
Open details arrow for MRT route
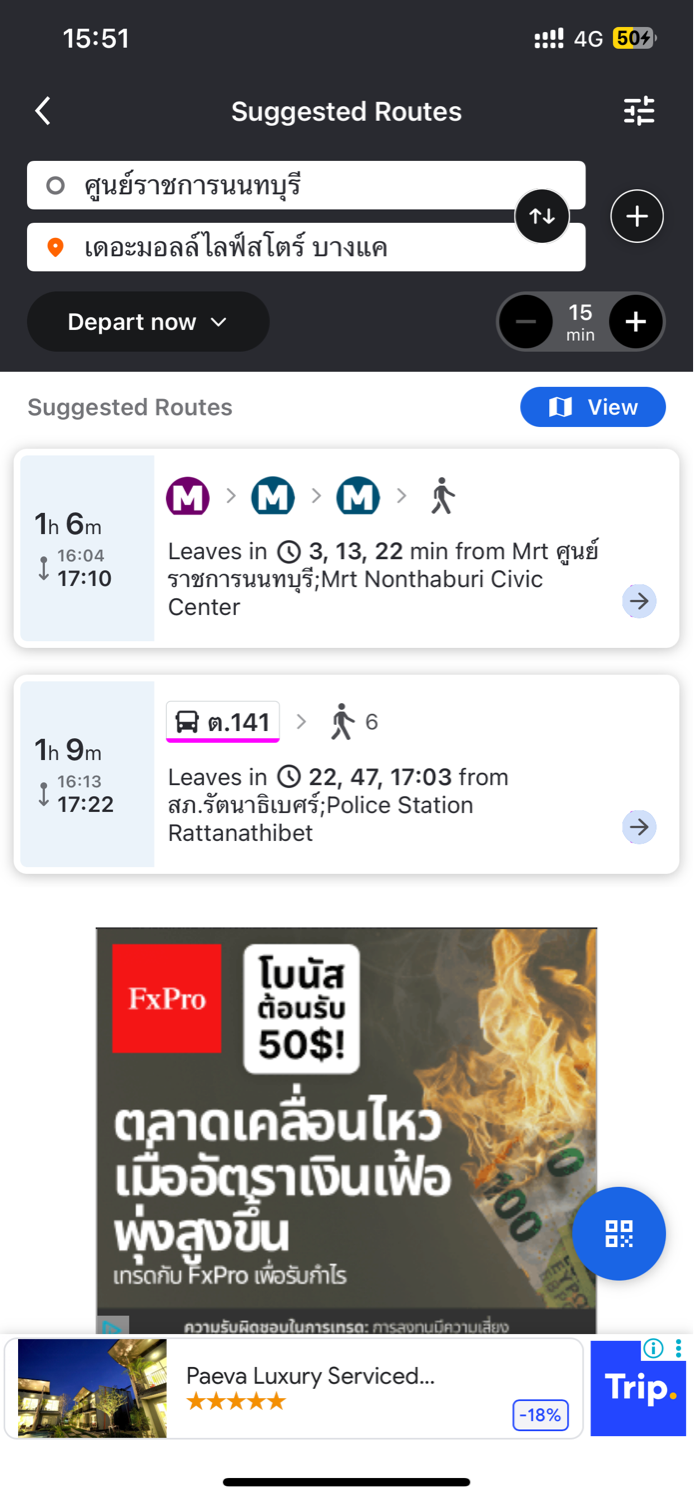[639, 601]
